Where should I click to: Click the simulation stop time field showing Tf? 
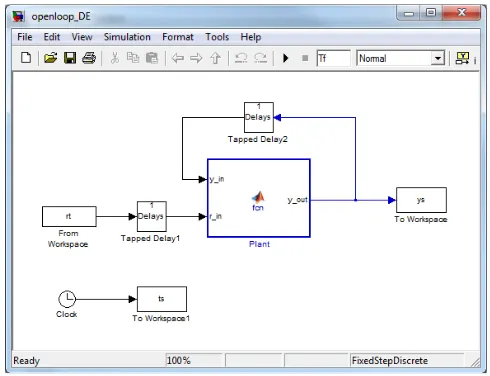(334, 58)
